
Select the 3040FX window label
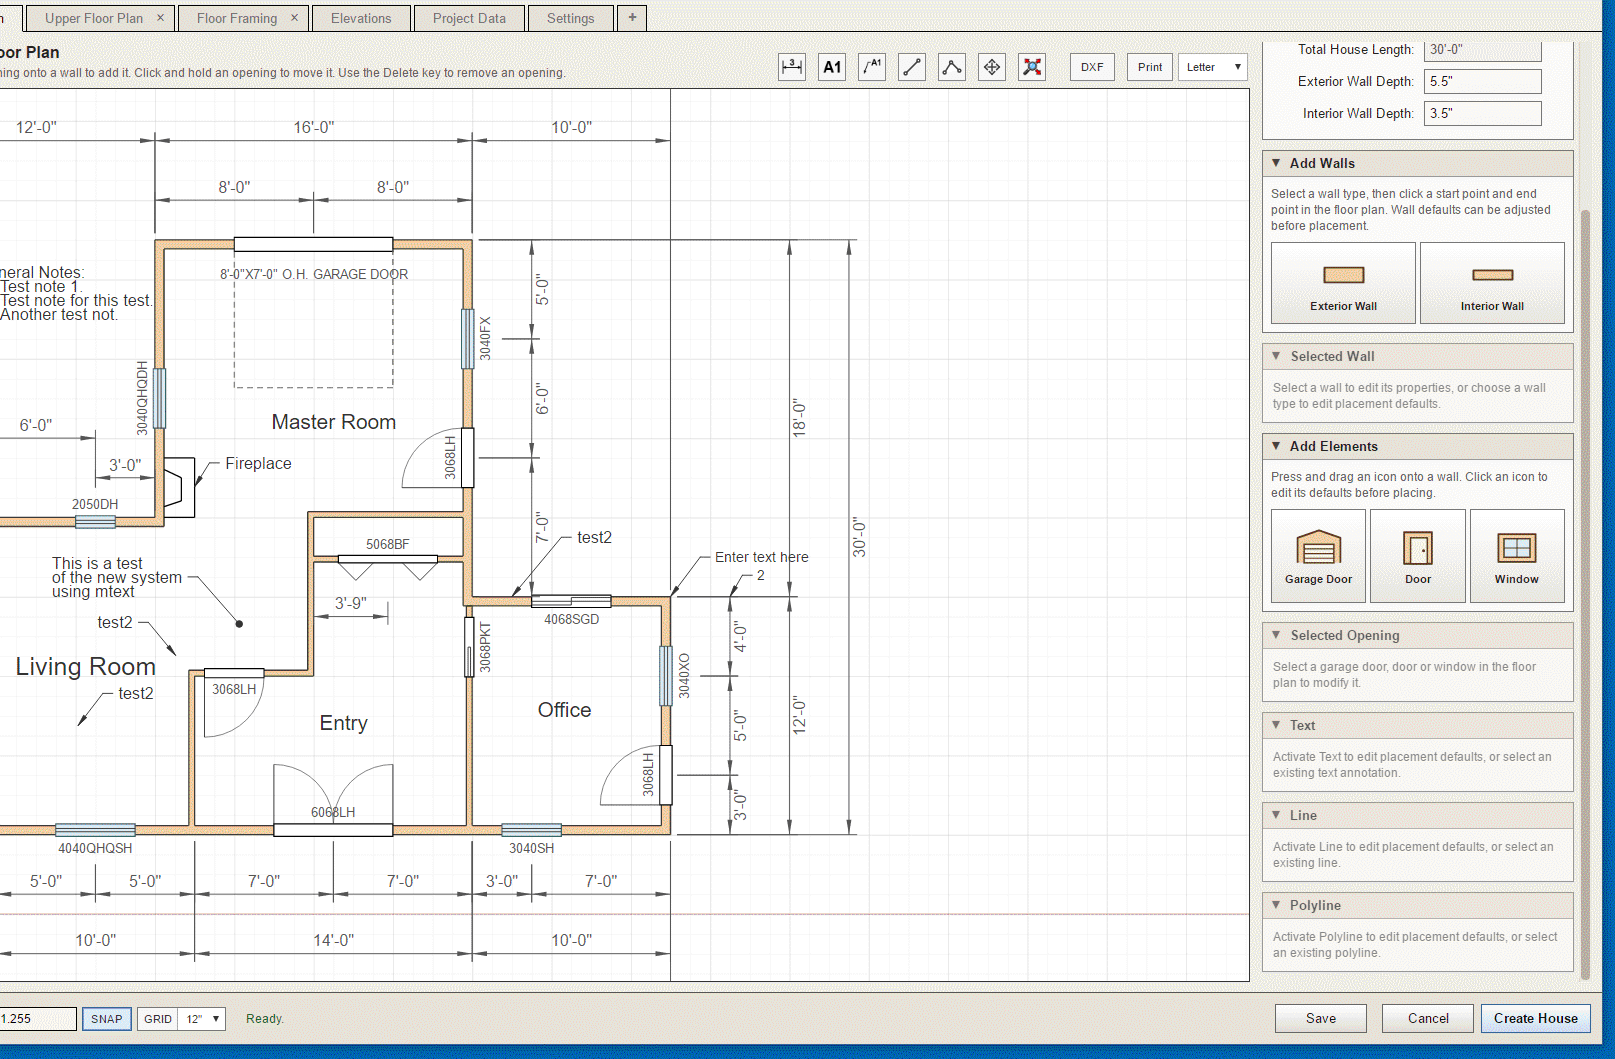(485, 338)
